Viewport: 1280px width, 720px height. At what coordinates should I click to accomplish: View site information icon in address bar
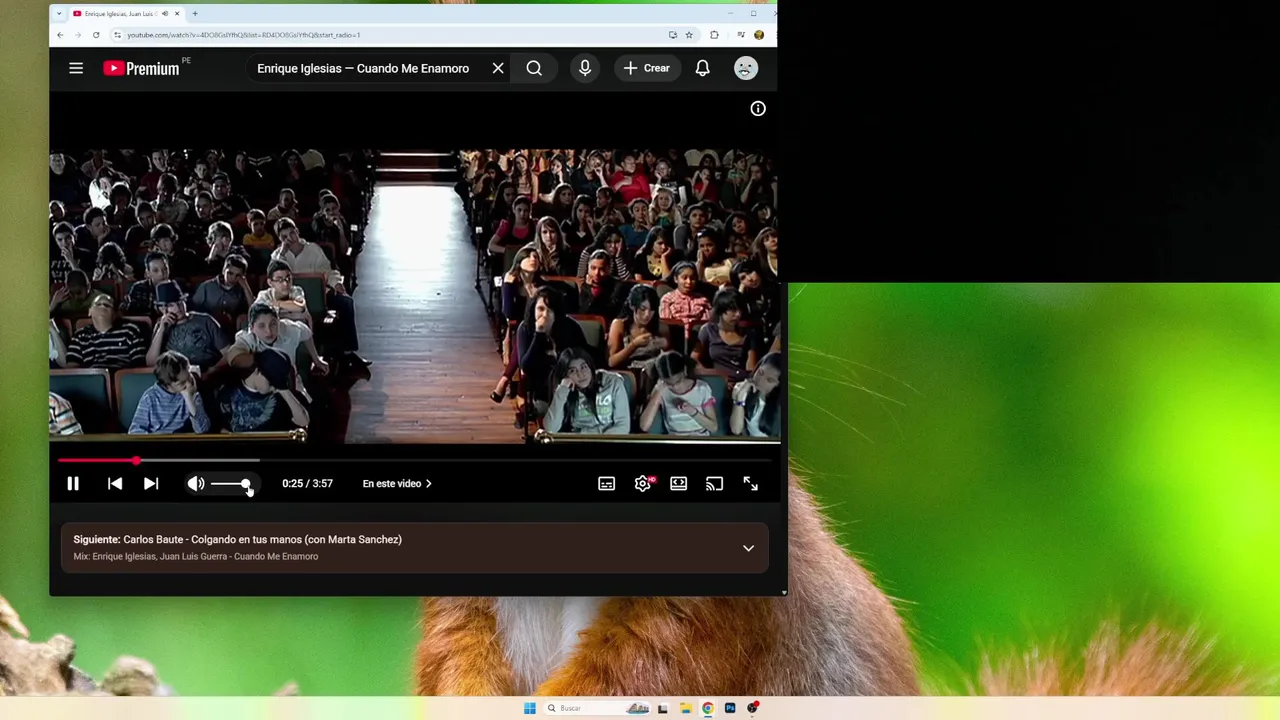click(118, 35)
